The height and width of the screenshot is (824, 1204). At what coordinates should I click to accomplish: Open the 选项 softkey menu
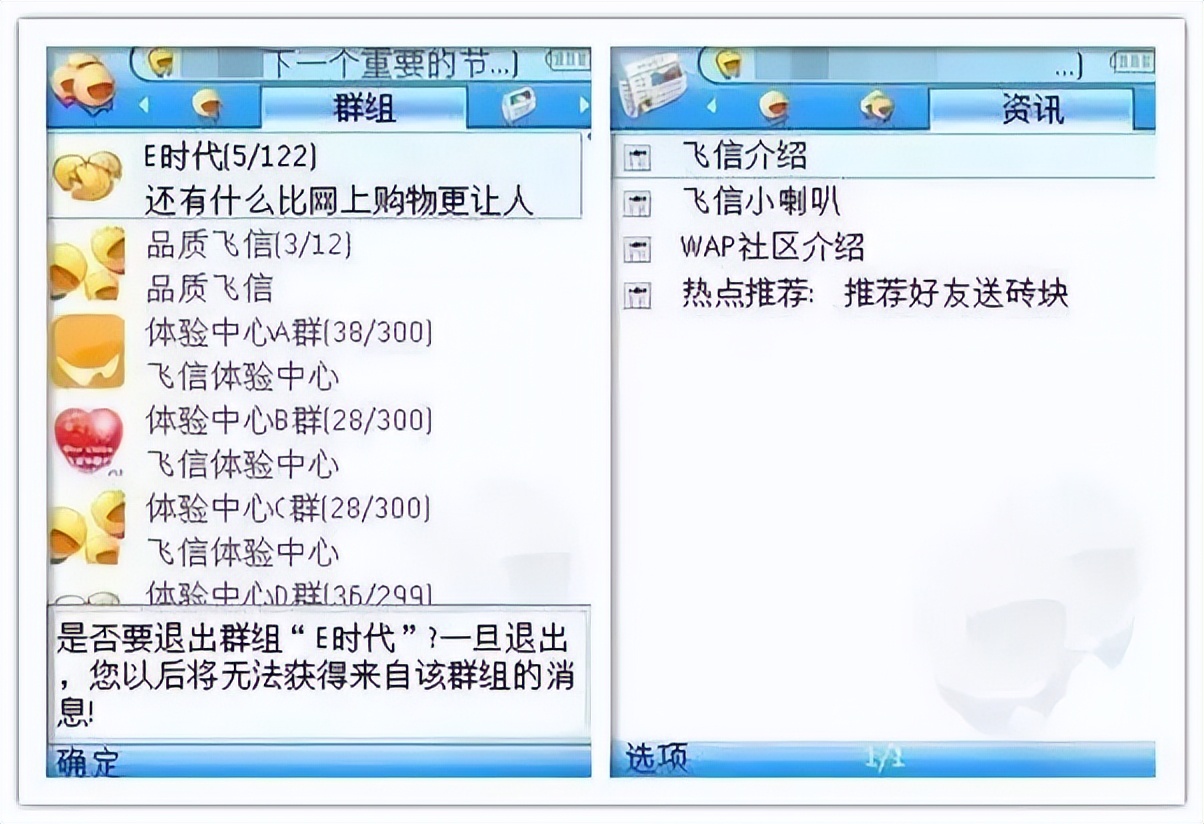click(x=657, y=758)
